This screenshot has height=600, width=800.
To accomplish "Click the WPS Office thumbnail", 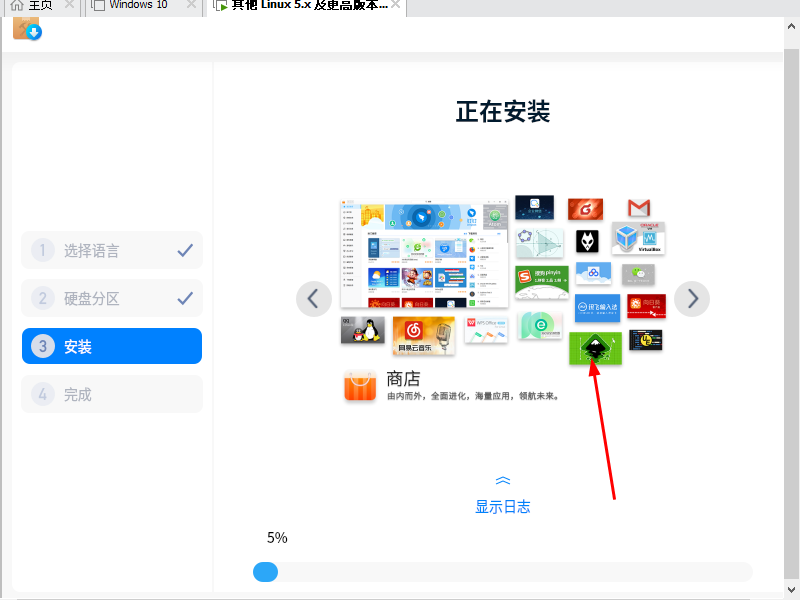I will 486,330.
